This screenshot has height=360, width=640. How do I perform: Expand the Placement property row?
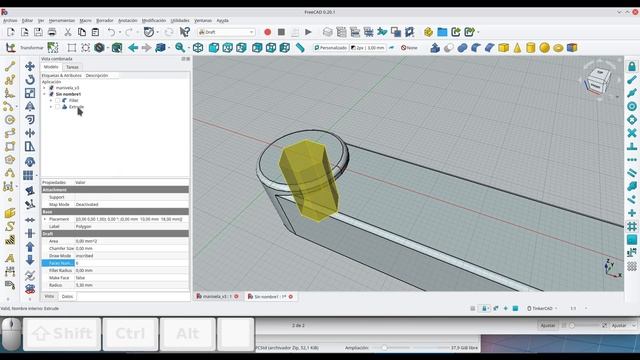(45, 219)
